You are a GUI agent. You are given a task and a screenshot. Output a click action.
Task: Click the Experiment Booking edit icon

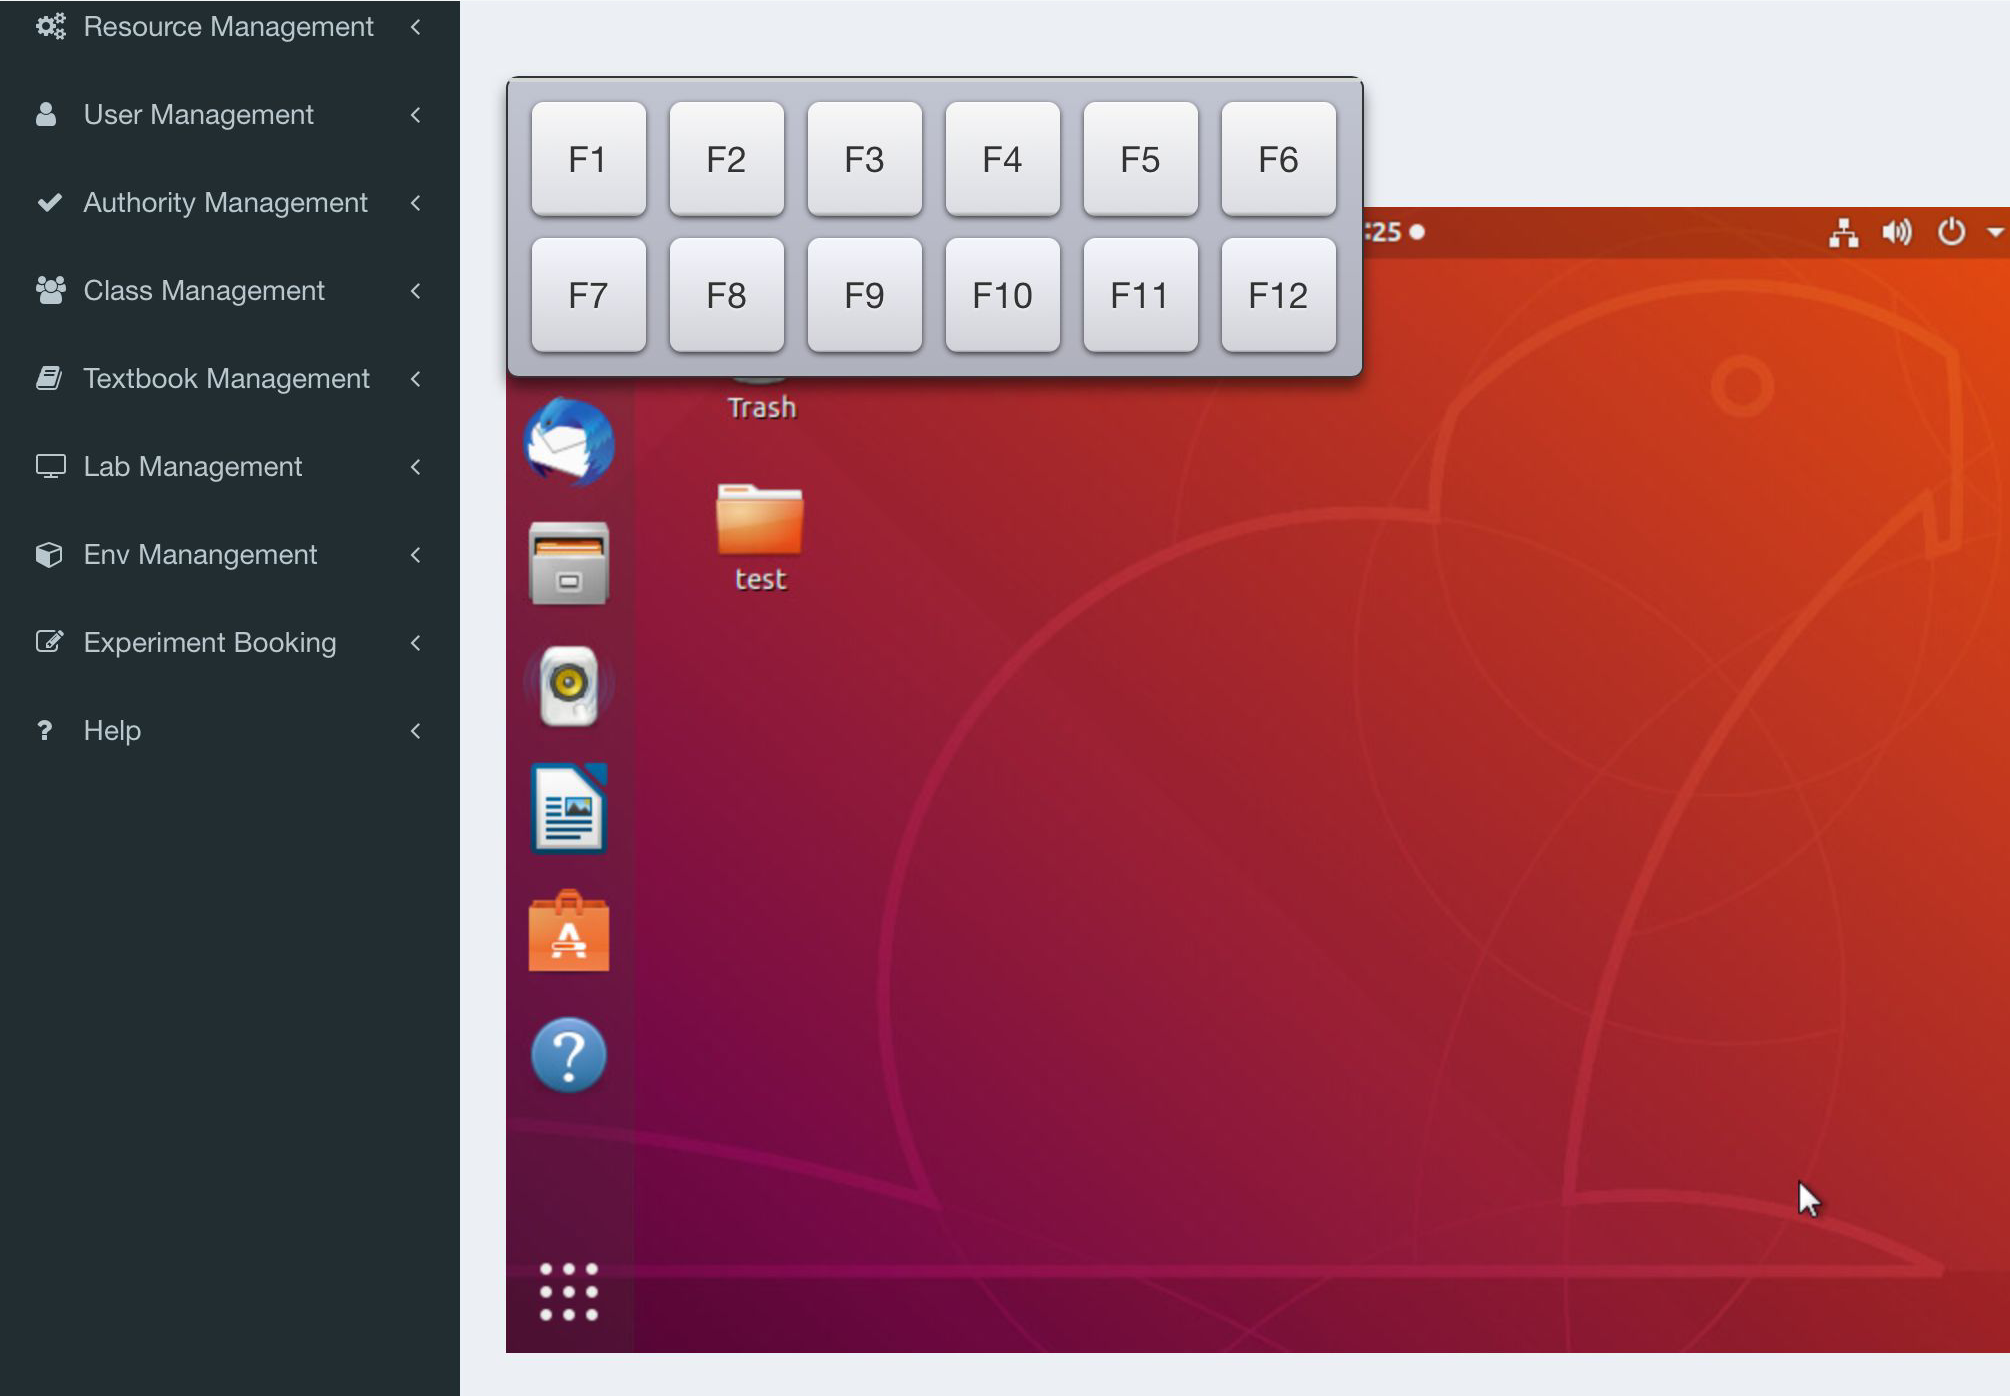pyautogui.click(x=50, y=641)
